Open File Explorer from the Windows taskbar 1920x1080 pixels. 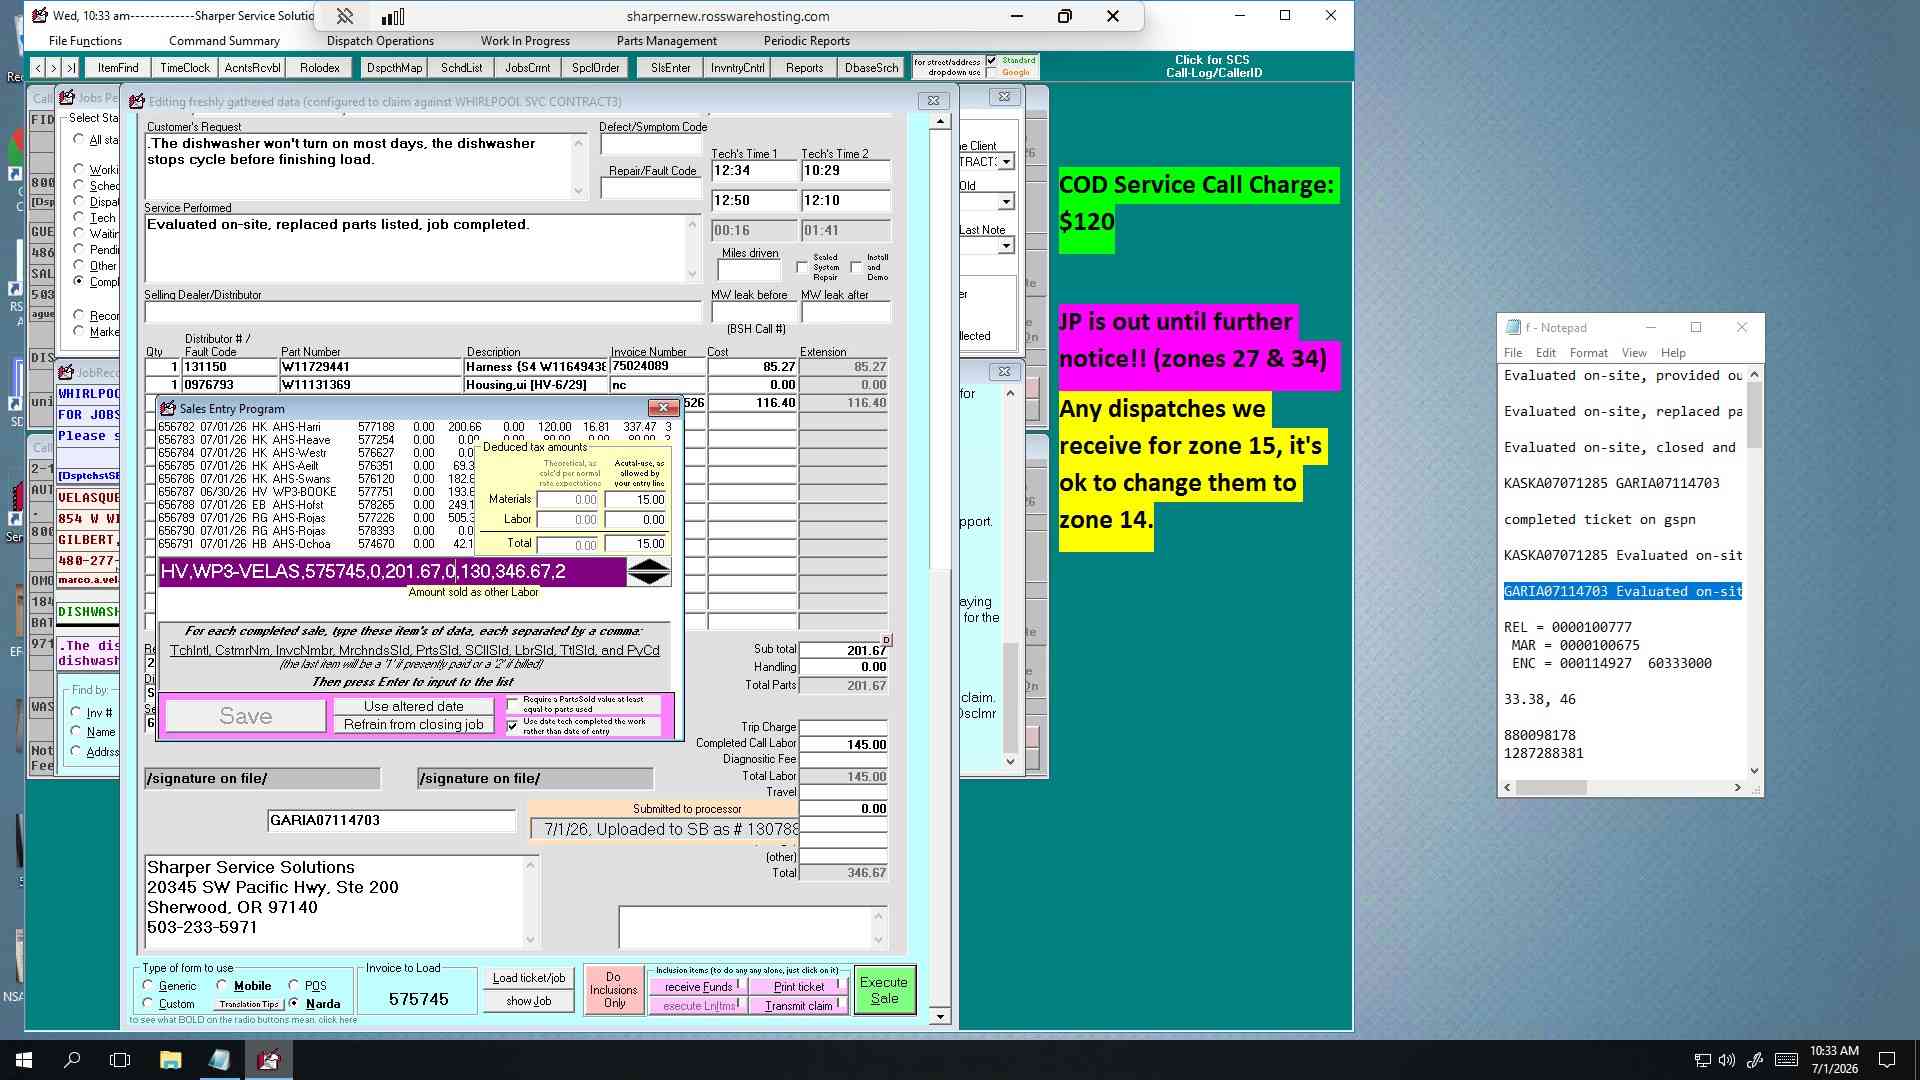(170, 1059)
